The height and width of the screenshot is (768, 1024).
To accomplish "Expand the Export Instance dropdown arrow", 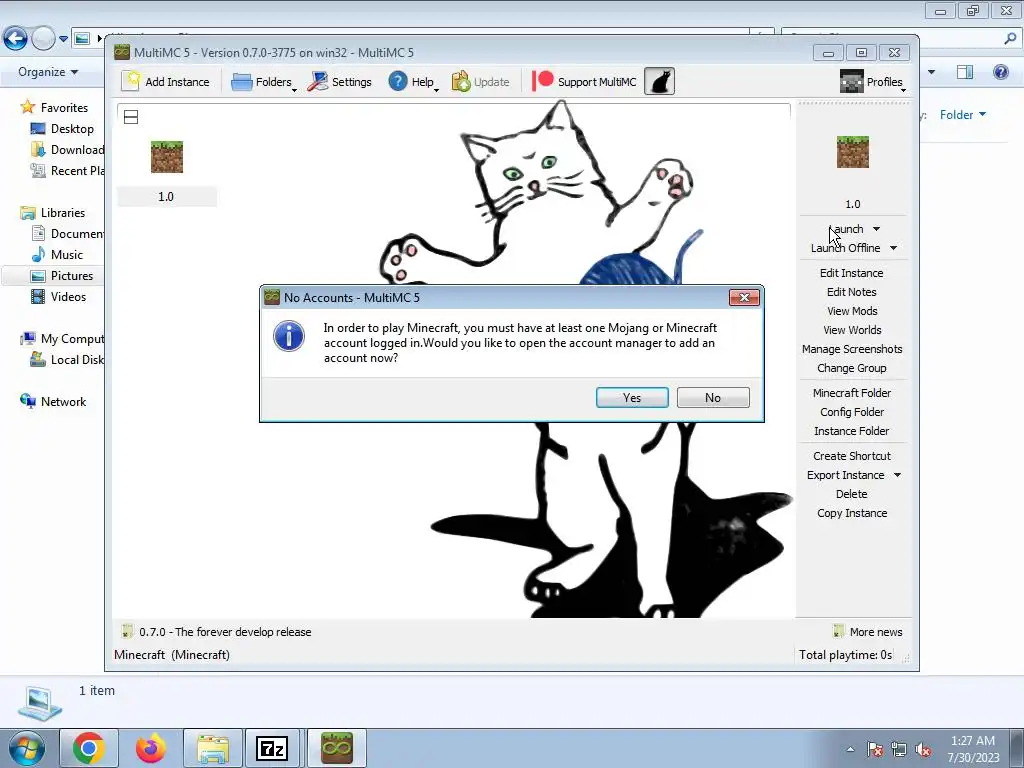I will click(897, 475).
